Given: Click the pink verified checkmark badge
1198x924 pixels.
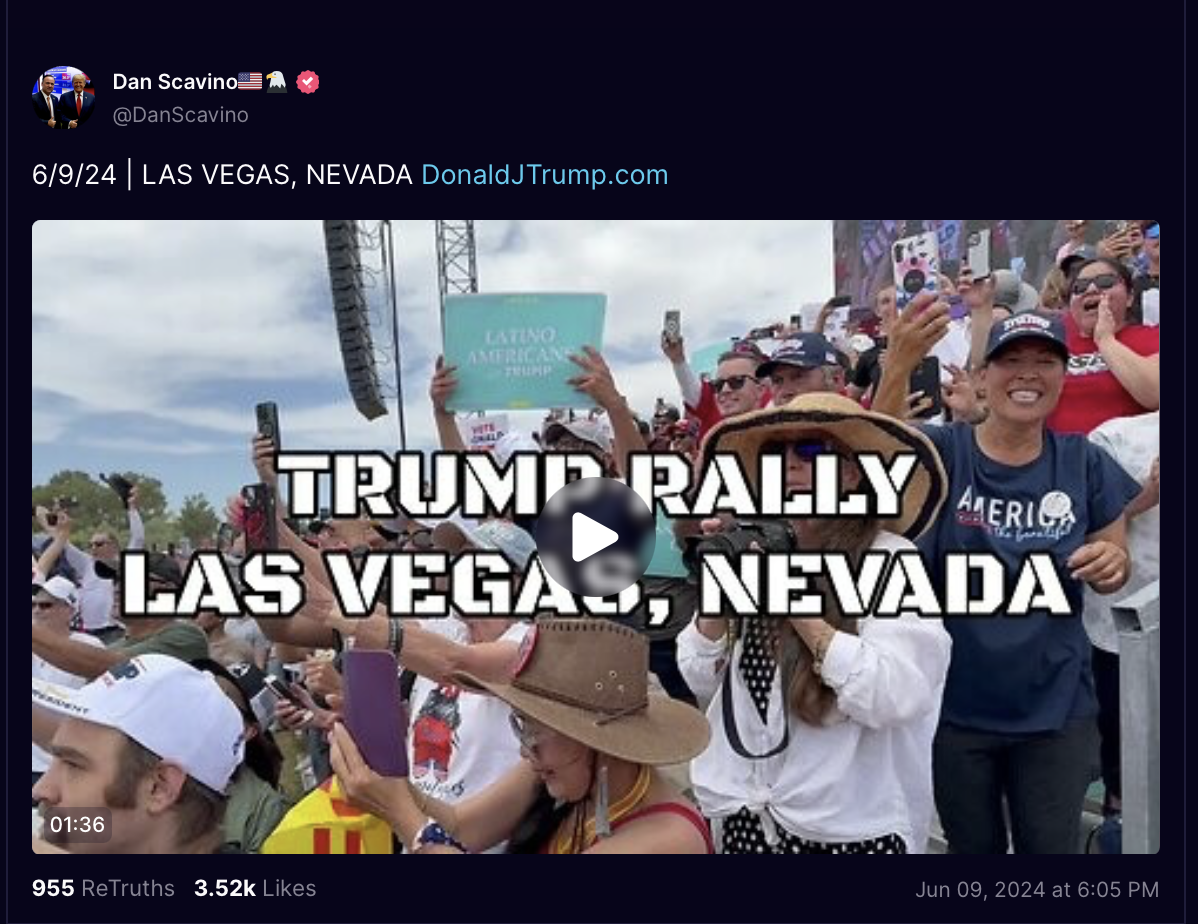Looking at the screenshot, I should (308, 81).
